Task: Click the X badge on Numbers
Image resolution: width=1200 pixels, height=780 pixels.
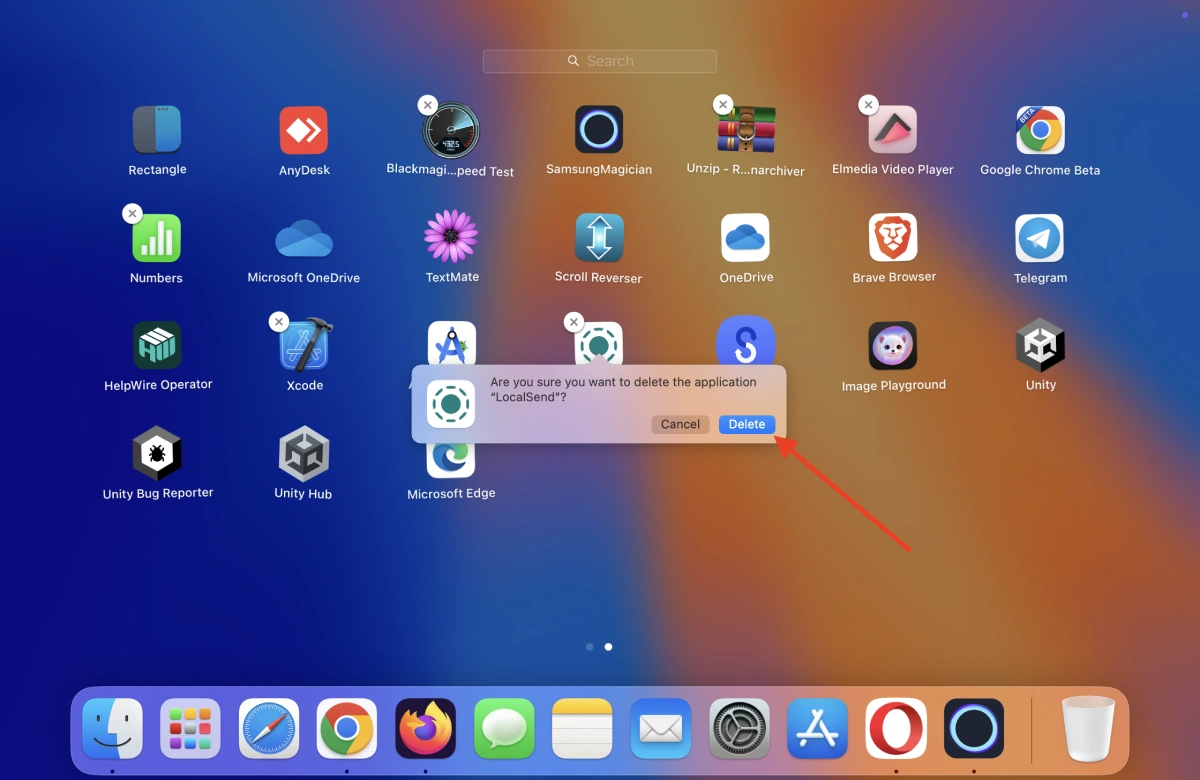Action: coord(132,213)
